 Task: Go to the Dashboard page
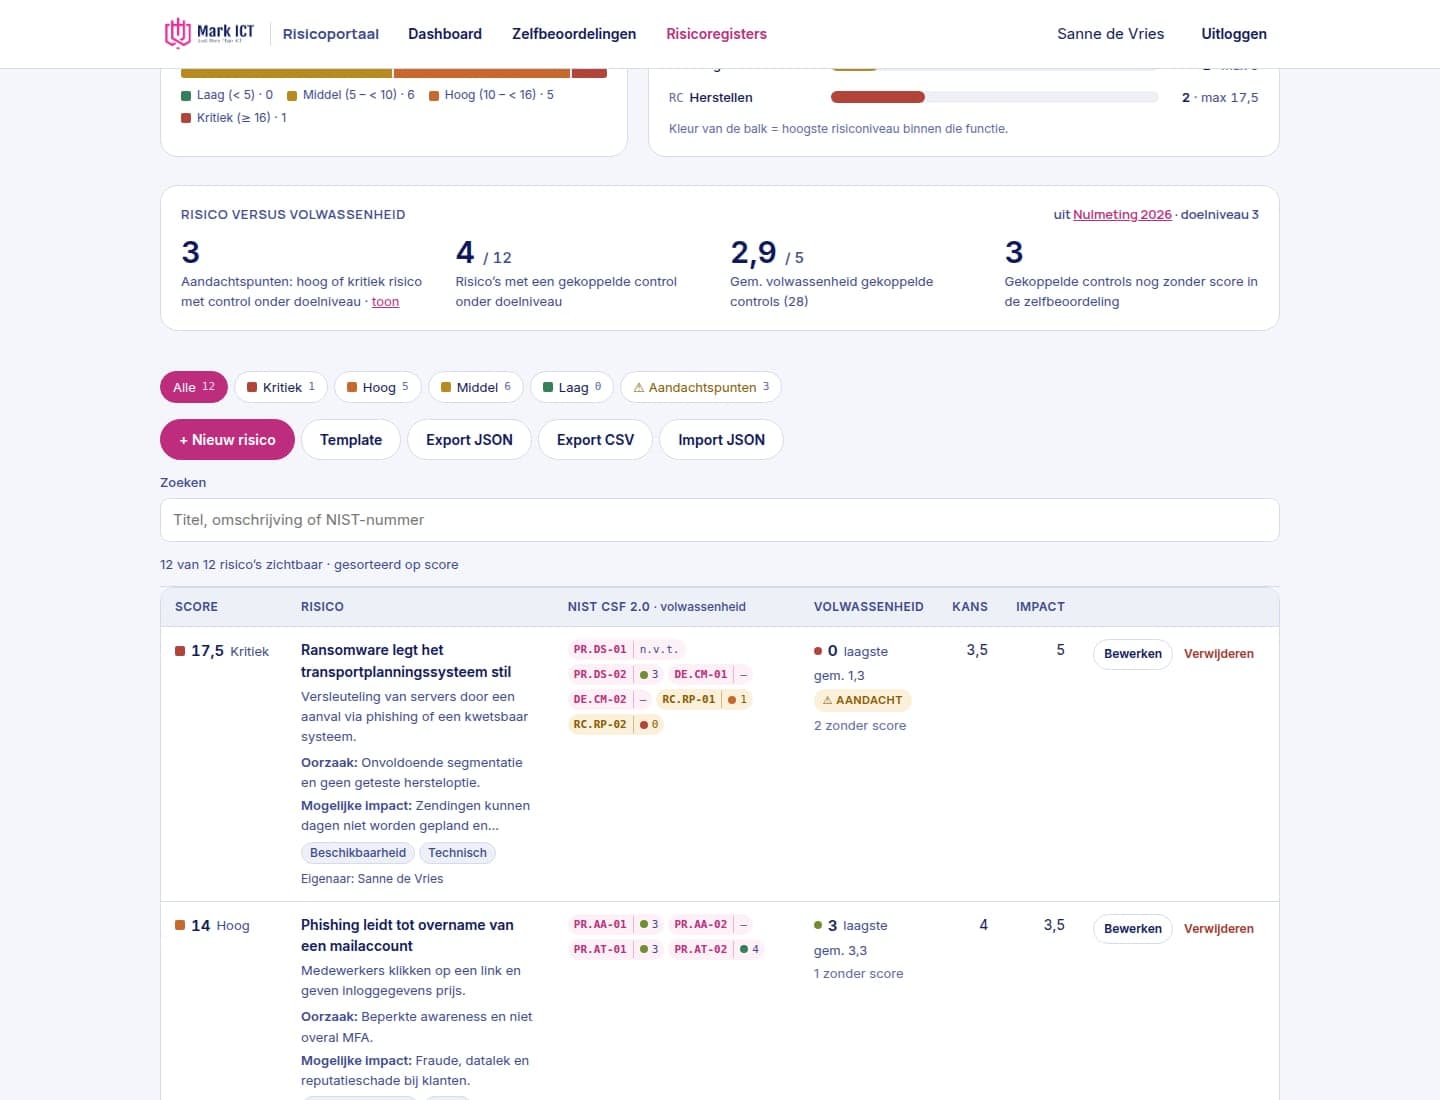tap(445, 34)
